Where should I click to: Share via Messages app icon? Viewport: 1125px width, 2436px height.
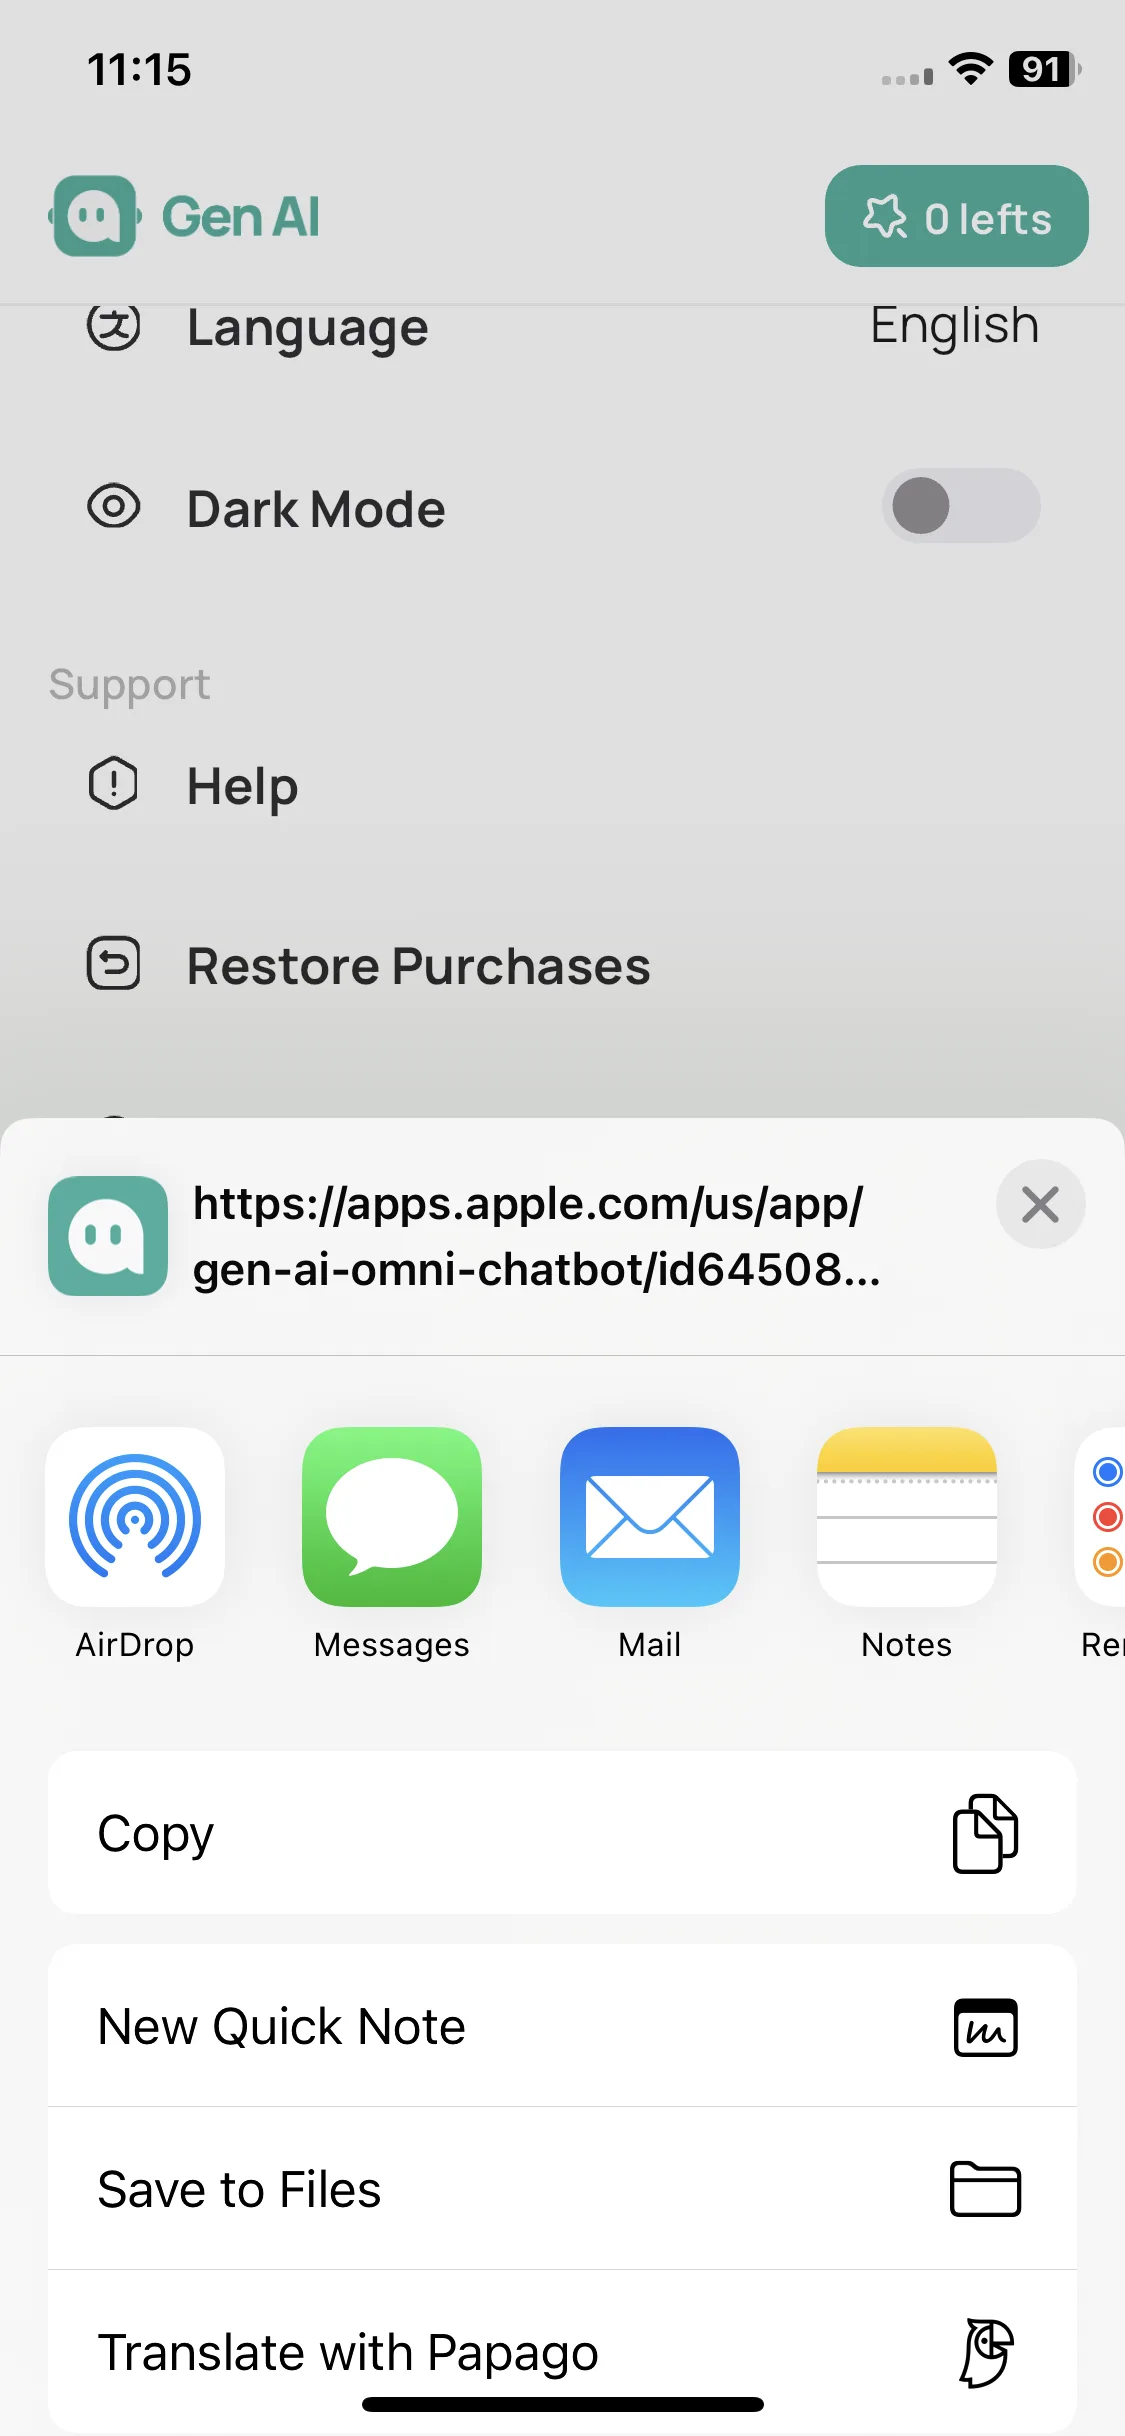point(392,1517)
